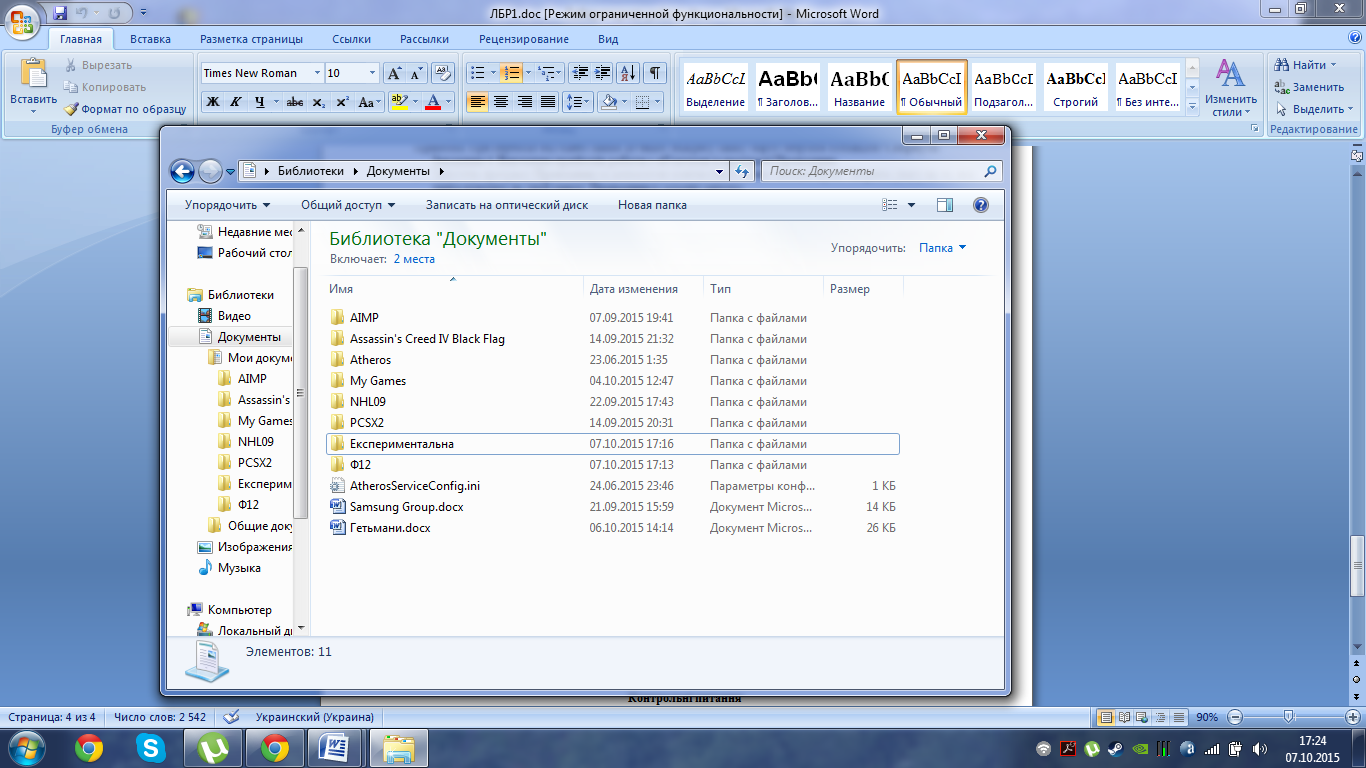Open the Папка arrangement dropdown
The width and height of the screenshot is (1366, 768).
[943, 248]
